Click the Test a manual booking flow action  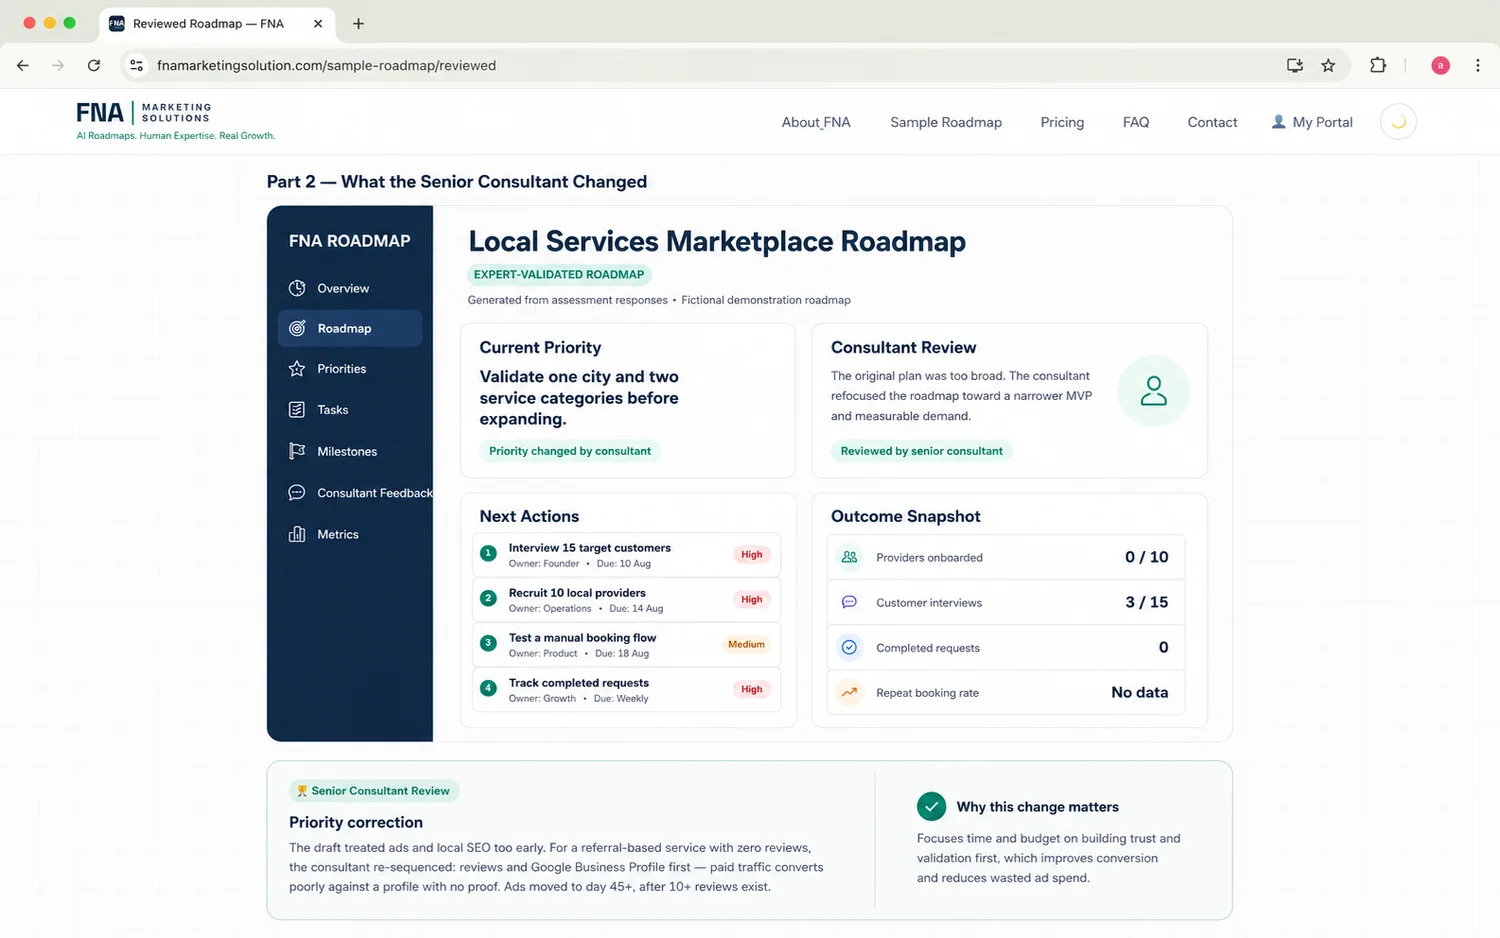click(x=626, y=644)
